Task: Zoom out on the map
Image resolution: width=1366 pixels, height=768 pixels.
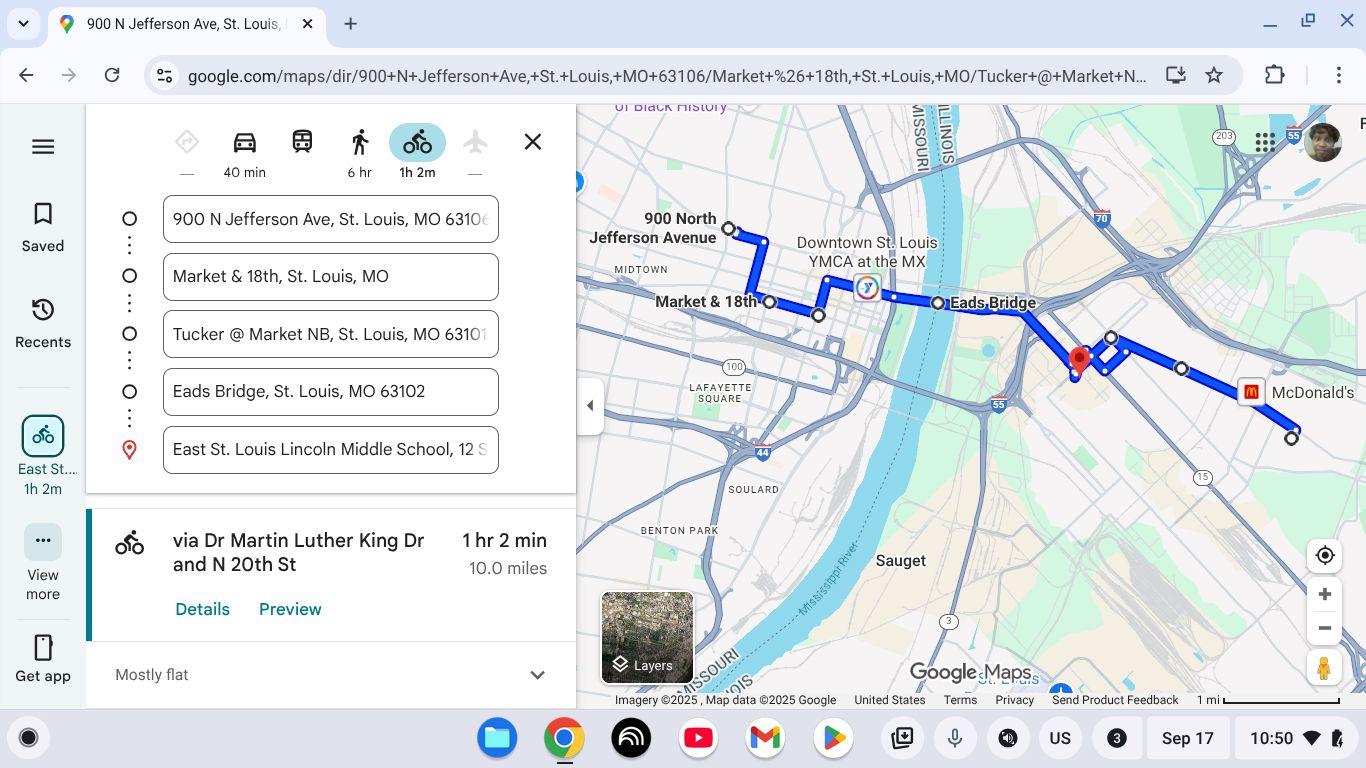Action: pos(1325,629)
